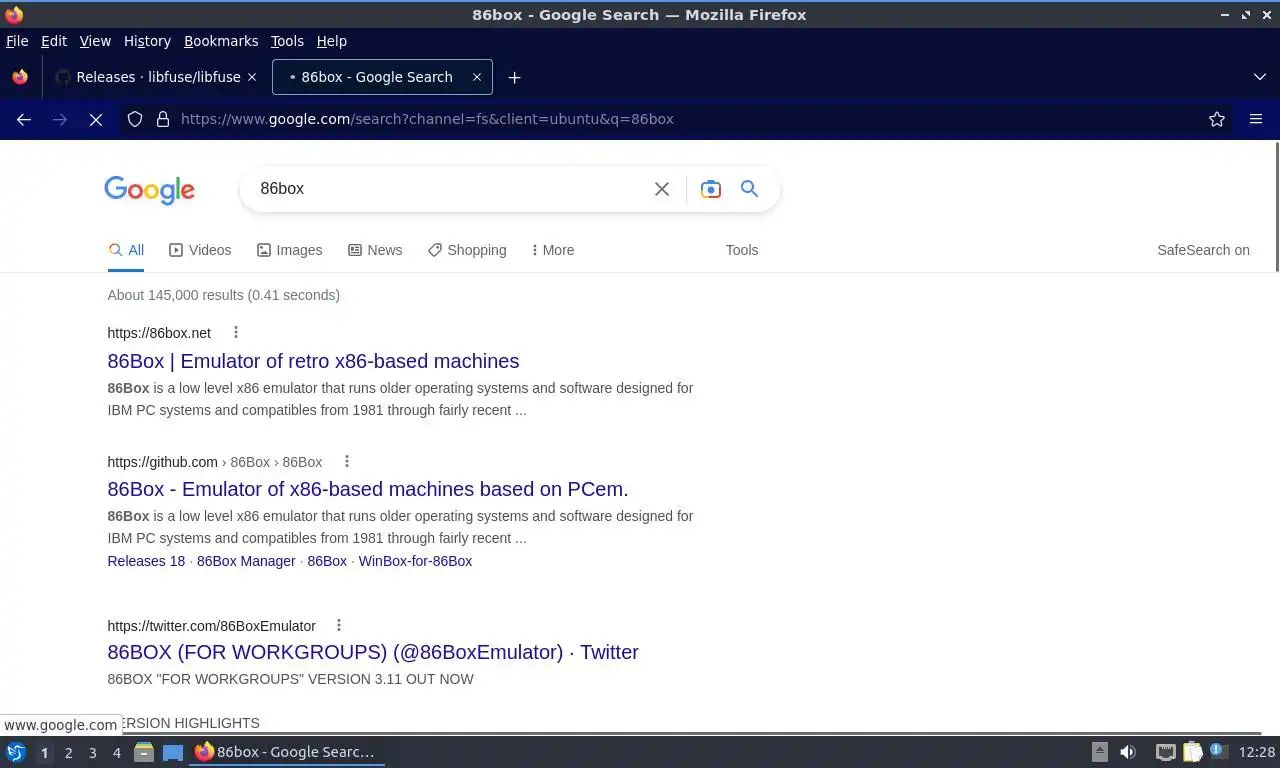The height and width of the screenshot is (768, 1280).
Task: List all tabs with chevron
Action: [1260, 77]
